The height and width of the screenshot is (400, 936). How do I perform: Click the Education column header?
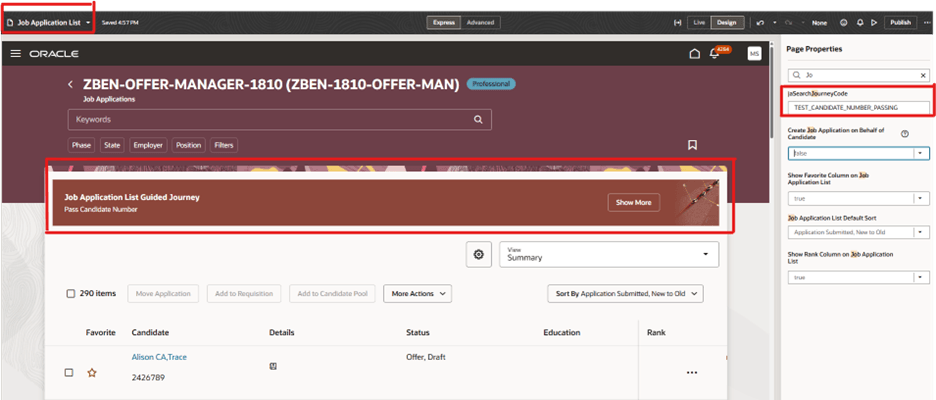[x=562, y=333]
